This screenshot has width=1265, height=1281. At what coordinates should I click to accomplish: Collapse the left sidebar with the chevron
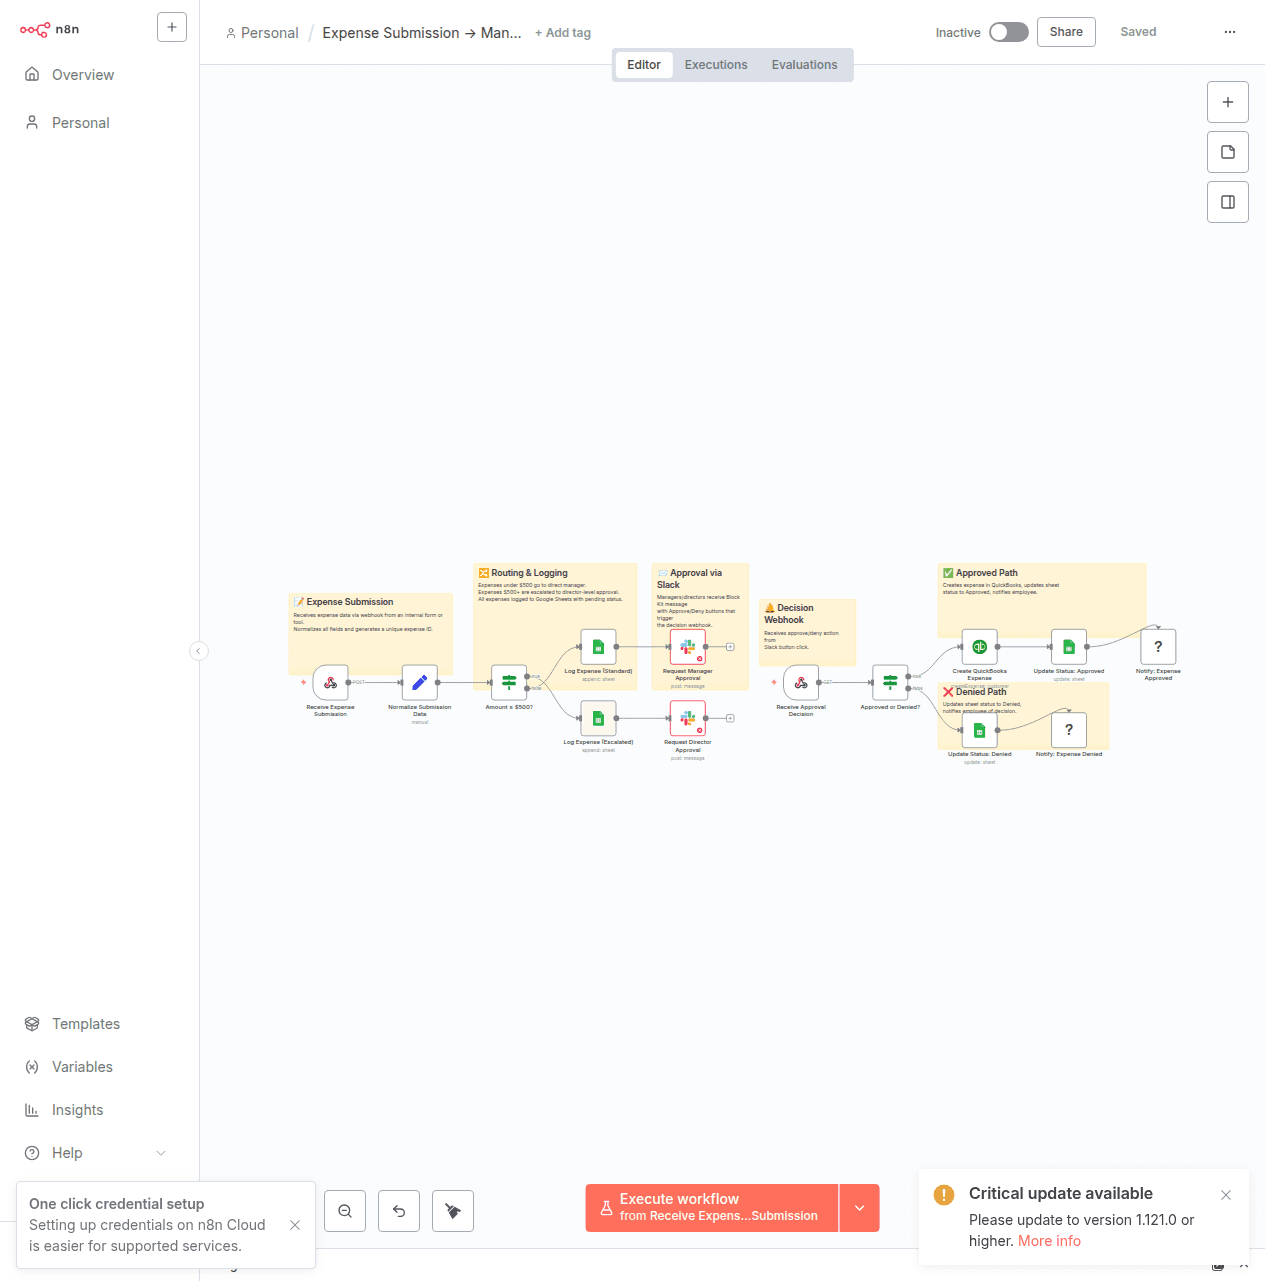[x=199, y=651]
